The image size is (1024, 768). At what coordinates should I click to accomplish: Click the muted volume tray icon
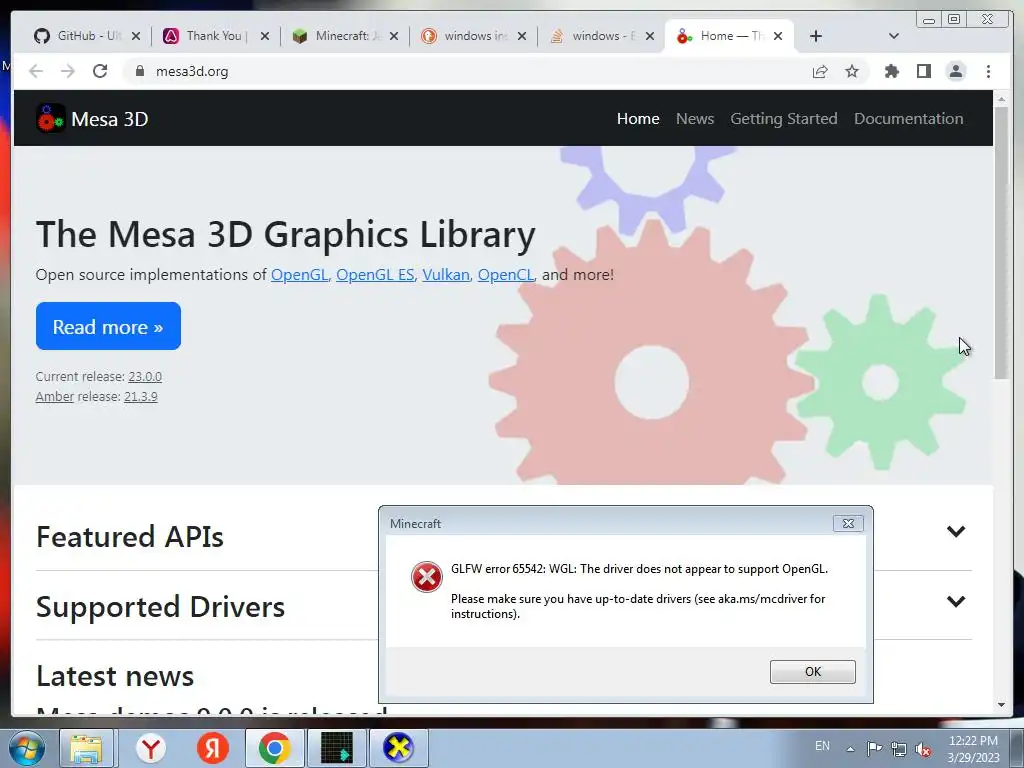coord(923,749)
